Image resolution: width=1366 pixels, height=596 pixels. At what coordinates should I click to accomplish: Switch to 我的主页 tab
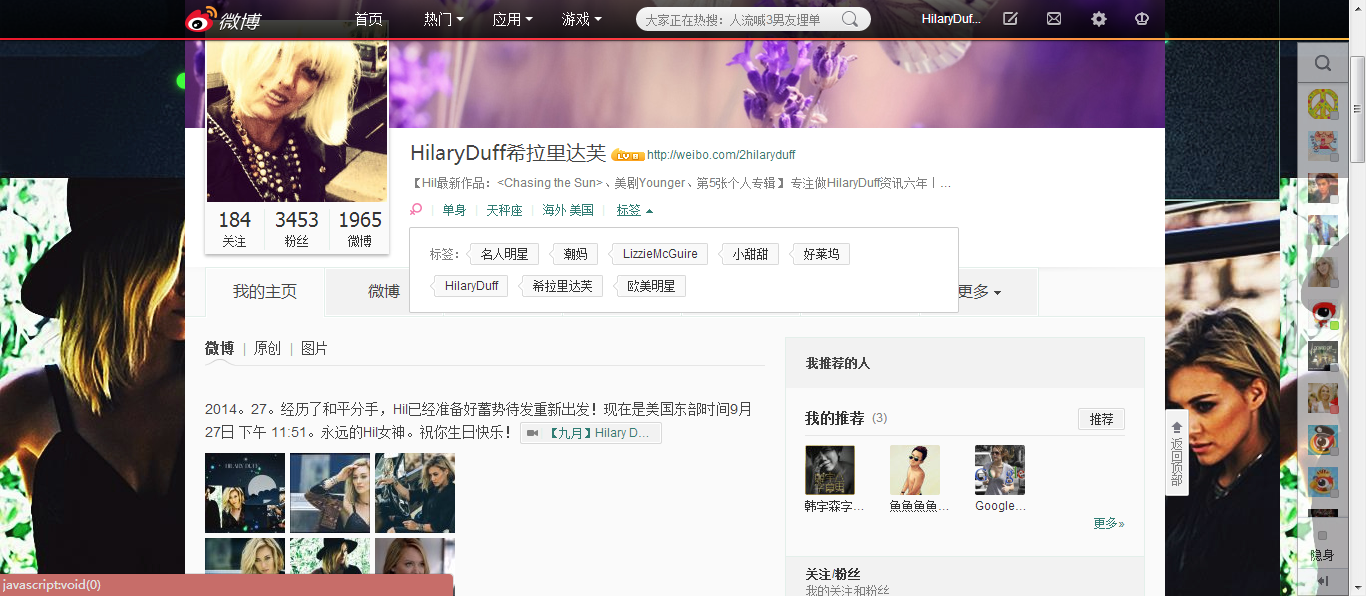click(x=265, y=292)
